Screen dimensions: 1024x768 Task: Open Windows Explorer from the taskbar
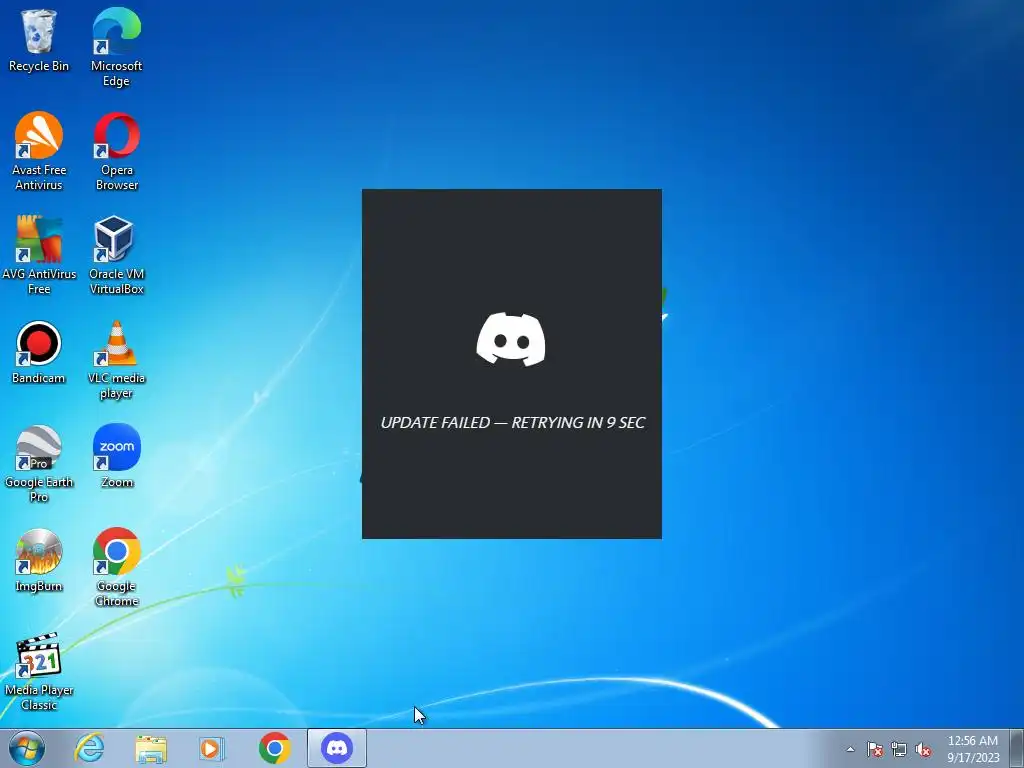coord(151,748)
